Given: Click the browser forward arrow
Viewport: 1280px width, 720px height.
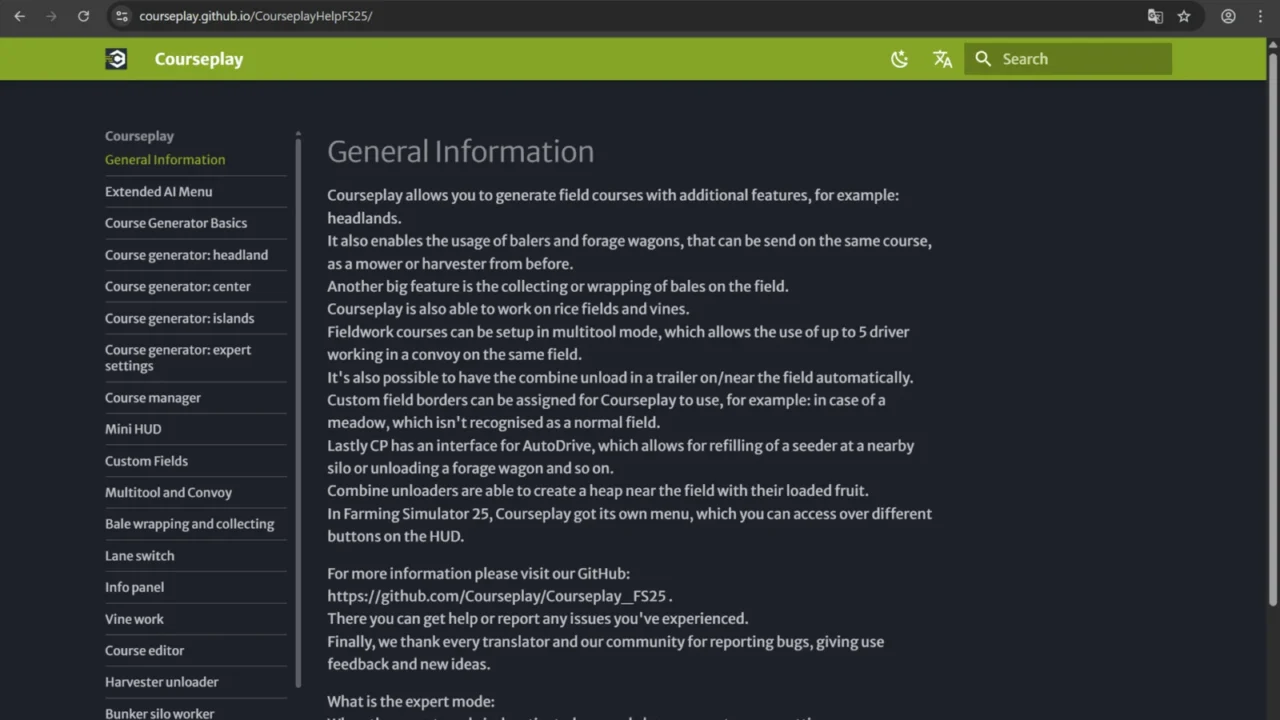Looking at the screenshot, I should (51, 16).
